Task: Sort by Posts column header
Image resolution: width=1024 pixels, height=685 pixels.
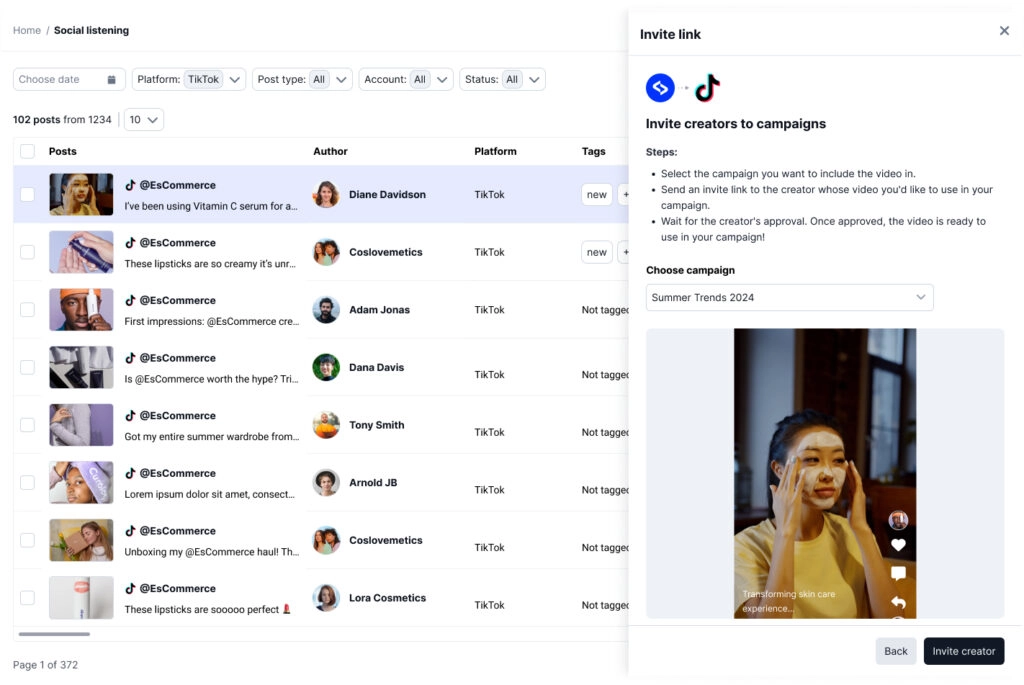Action: pos(63,151)
